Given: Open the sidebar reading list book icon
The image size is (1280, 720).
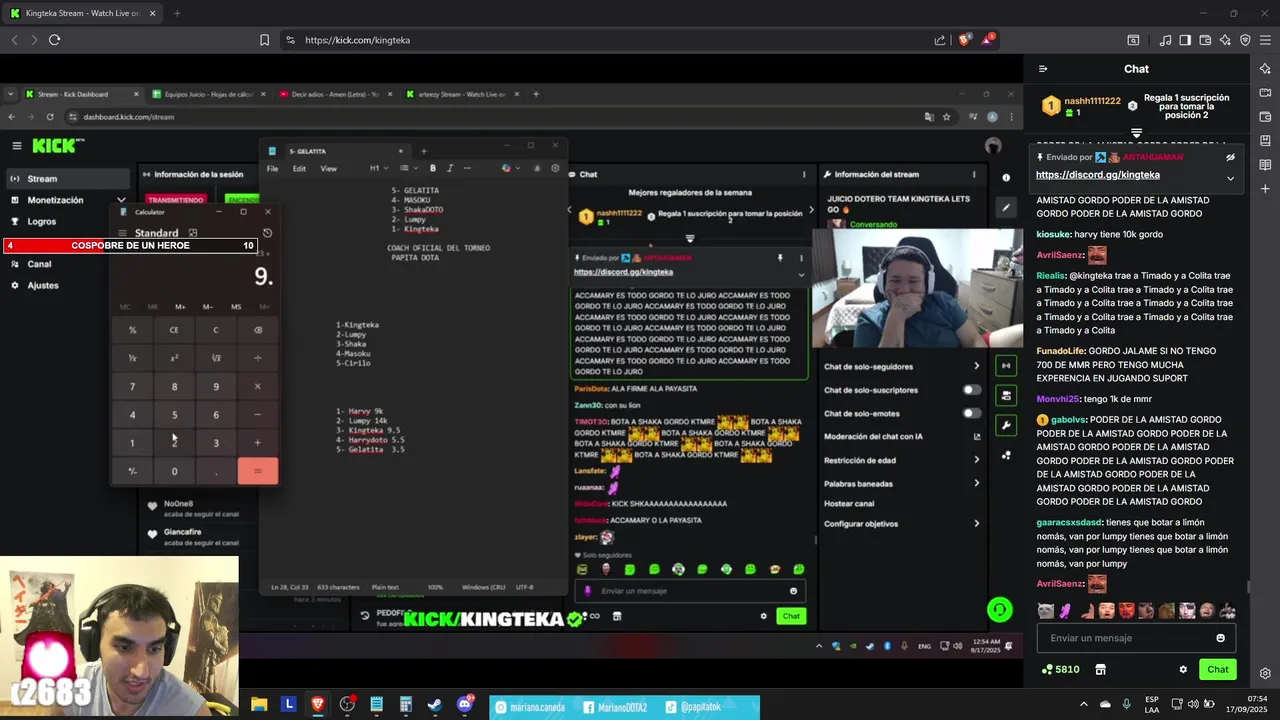Looking at the screenshot, I should [1265, 164].
